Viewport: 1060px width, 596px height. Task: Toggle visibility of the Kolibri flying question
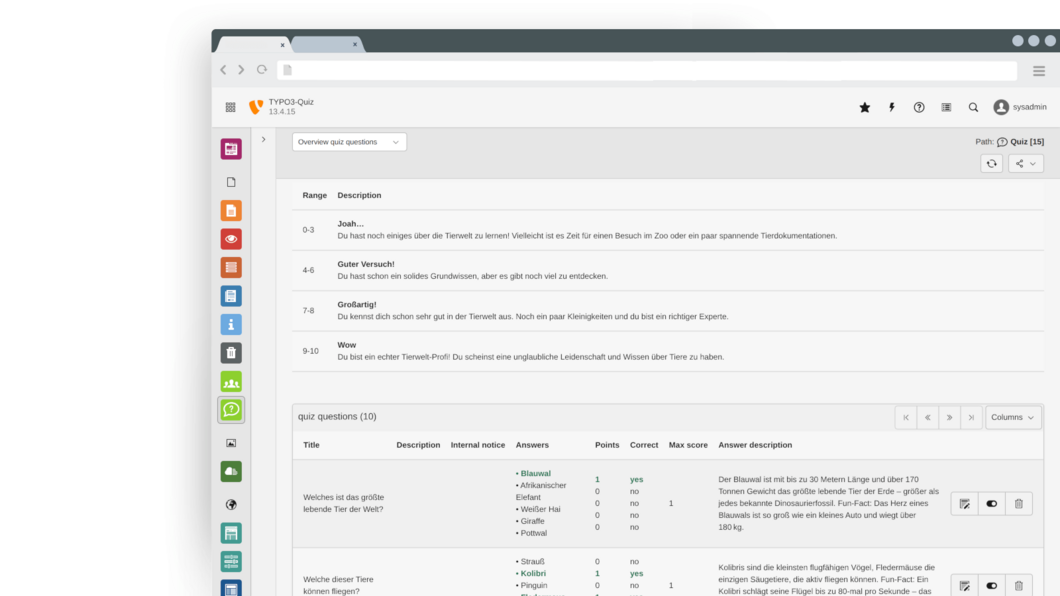pos(991,585)
